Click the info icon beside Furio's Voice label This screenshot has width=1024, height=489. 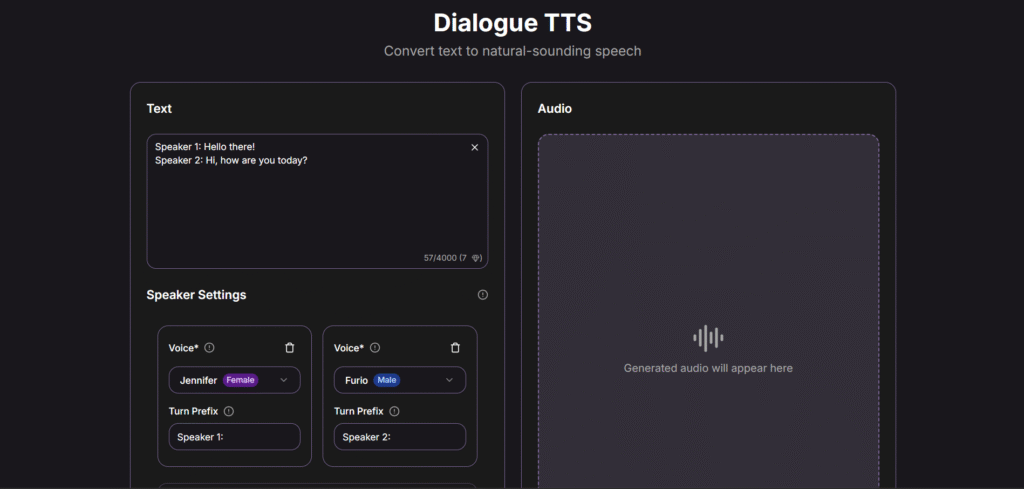(x=375, y=348)
